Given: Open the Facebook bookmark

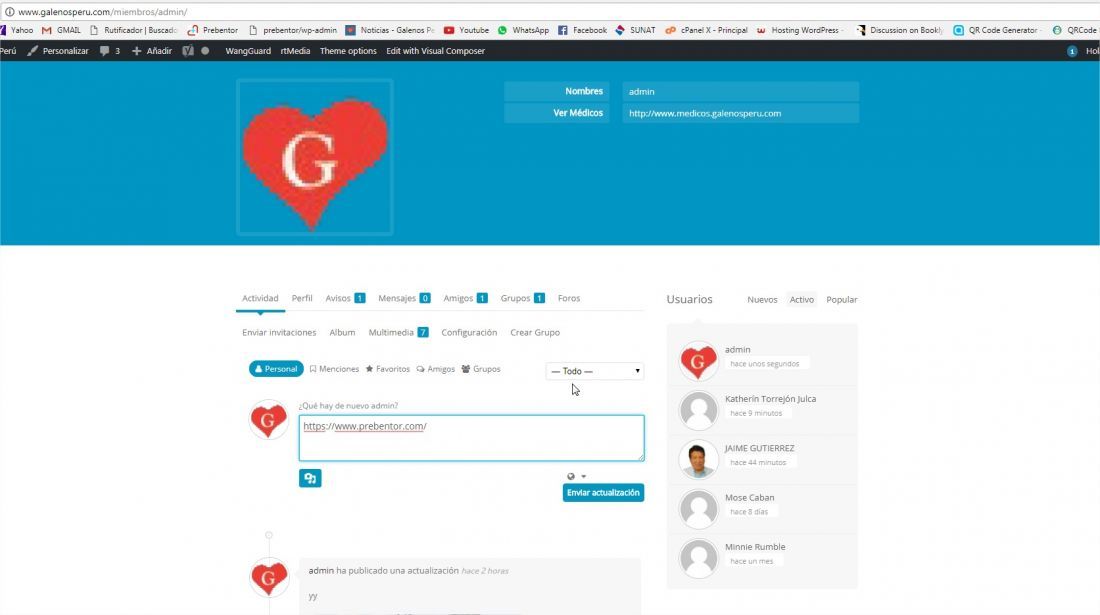Looking at the screenshot, I should [582, 30].
